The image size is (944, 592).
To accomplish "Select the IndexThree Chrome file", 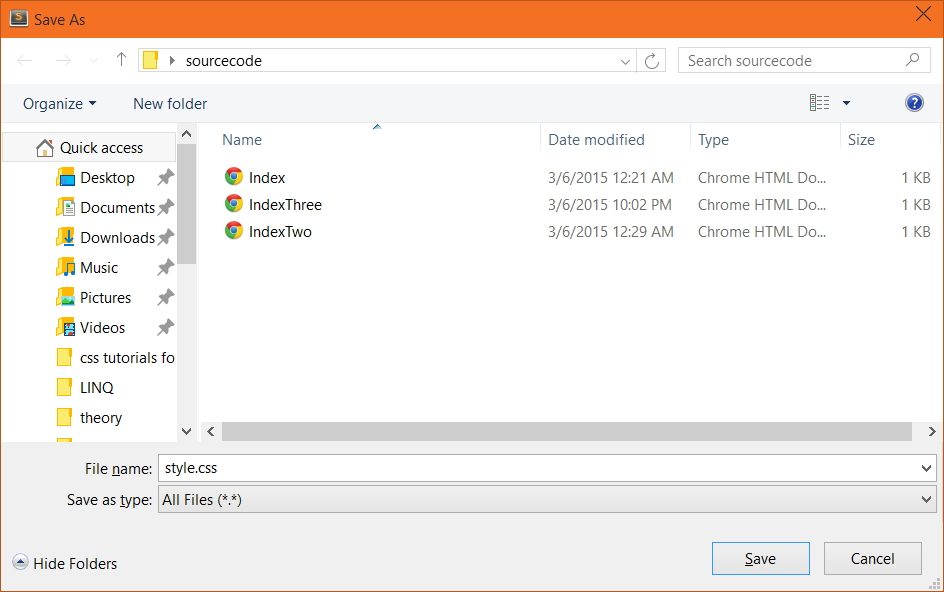I will click(x=285, y=205).
